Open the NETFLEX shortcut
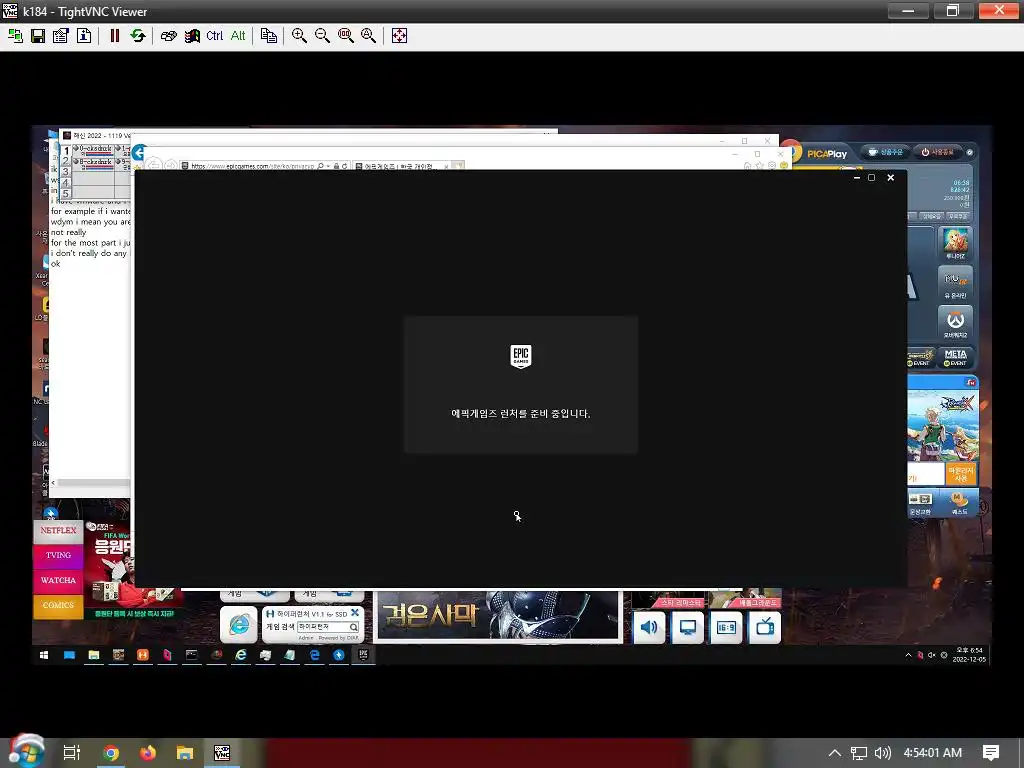Image resolution: width=1024 pixels, height=768 pixels. coord(58,531)
